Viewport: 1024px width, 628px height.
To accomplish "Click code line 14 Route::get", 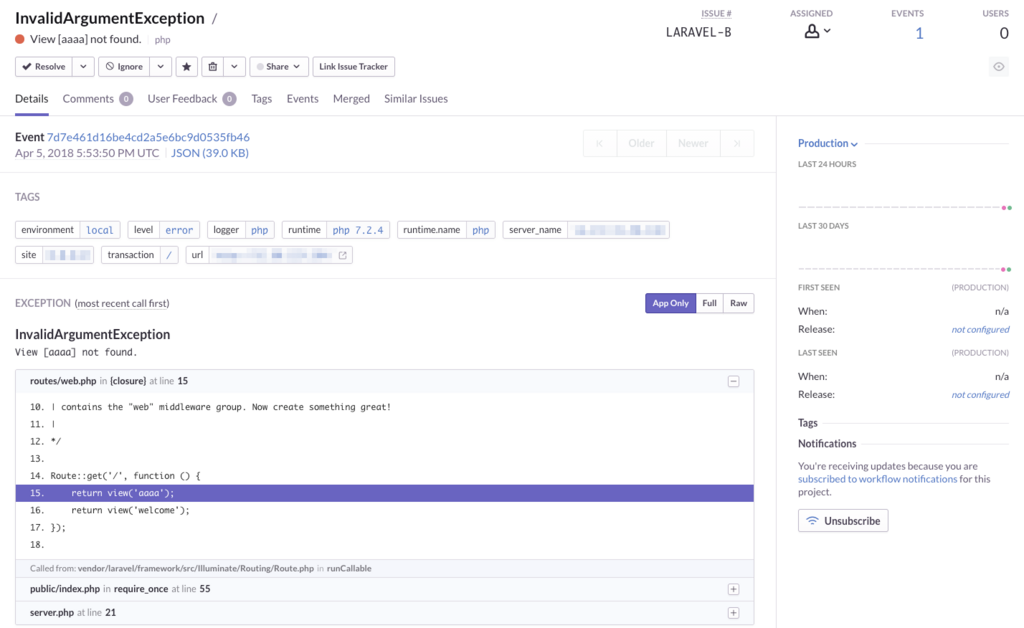I will (385, 476).
